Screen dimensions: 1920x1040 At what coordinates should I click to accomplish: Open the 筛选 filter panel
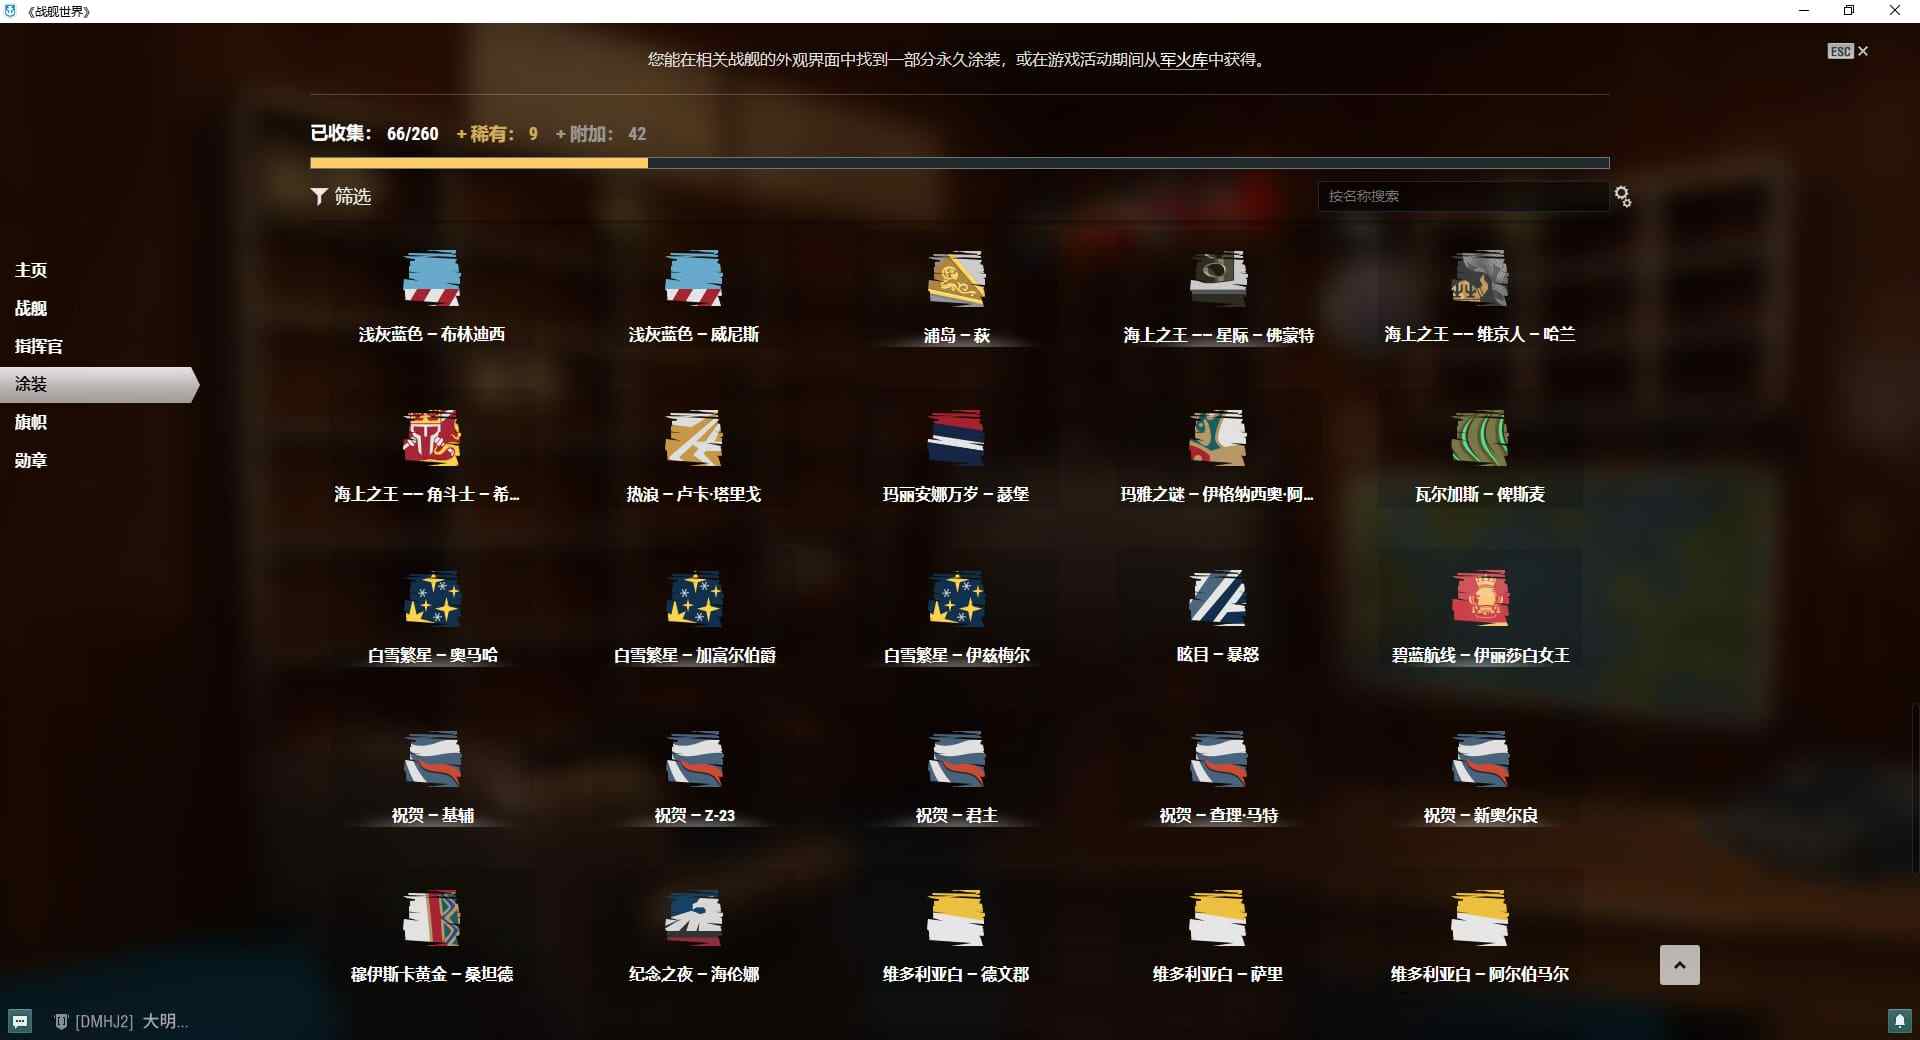[341, 196]
